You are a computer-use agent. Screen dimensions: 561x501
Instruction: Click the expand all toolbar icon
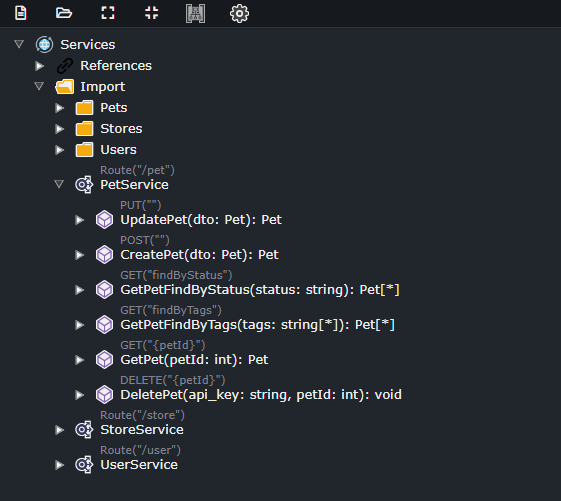click(x=108, y=13)
